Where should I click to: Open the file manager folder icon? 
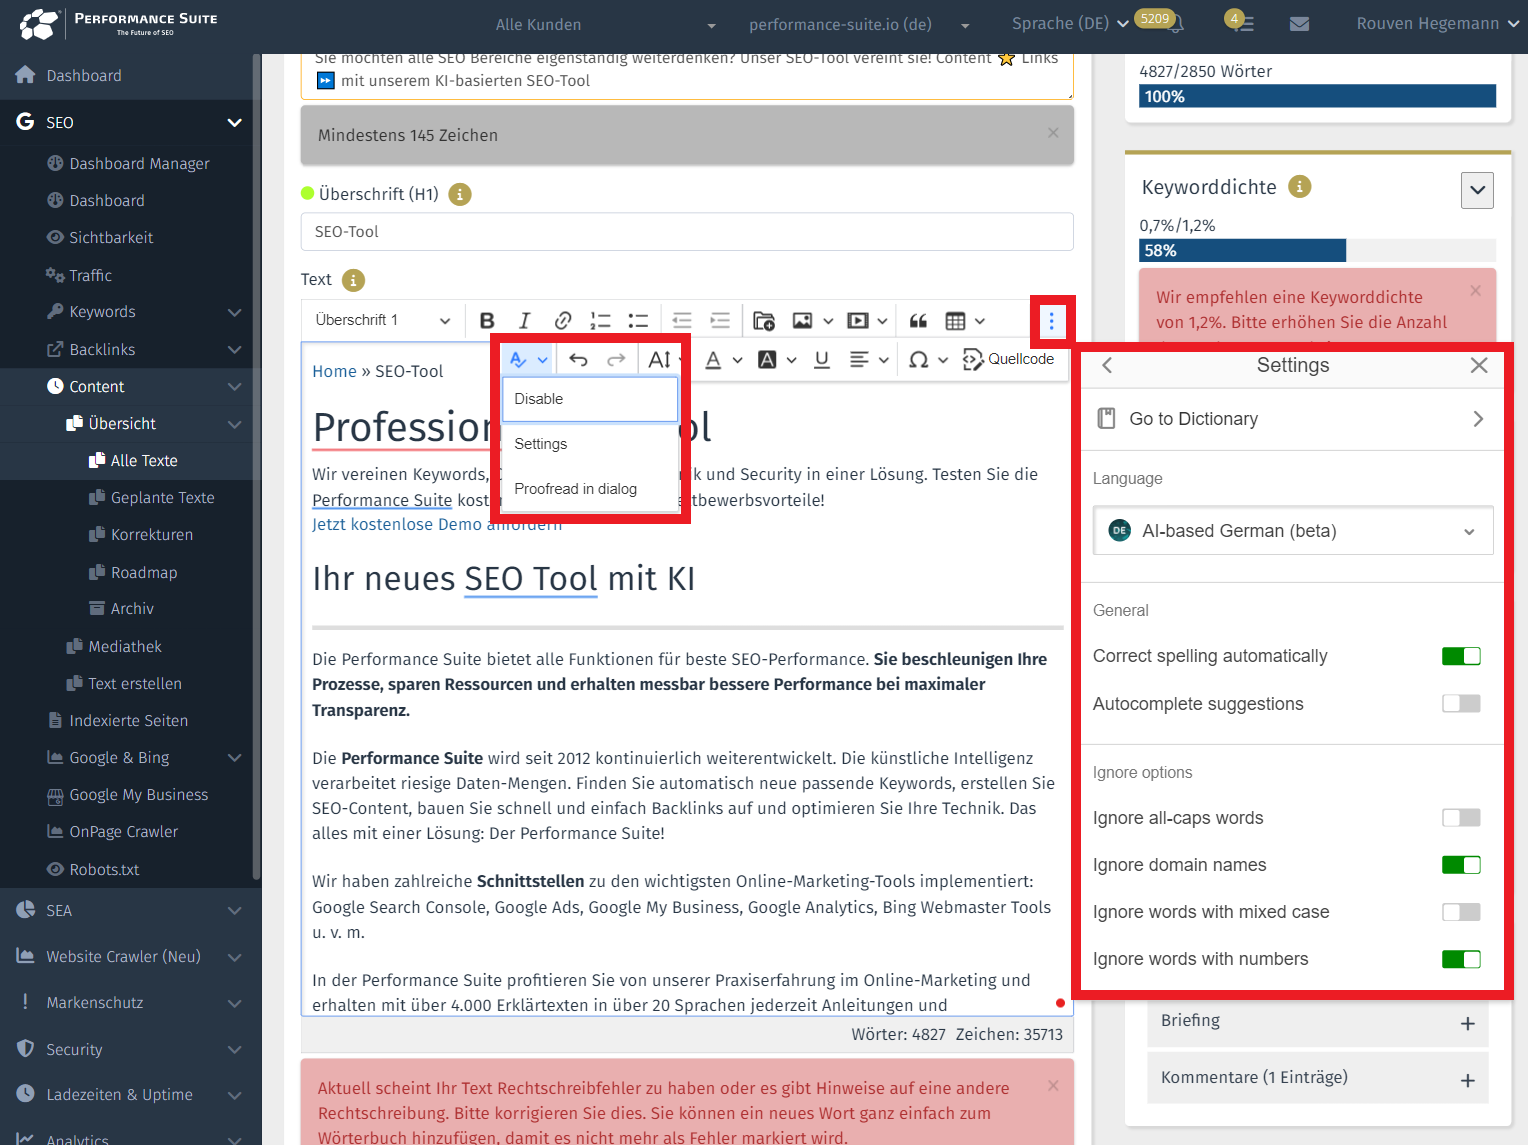coord(764,321)
